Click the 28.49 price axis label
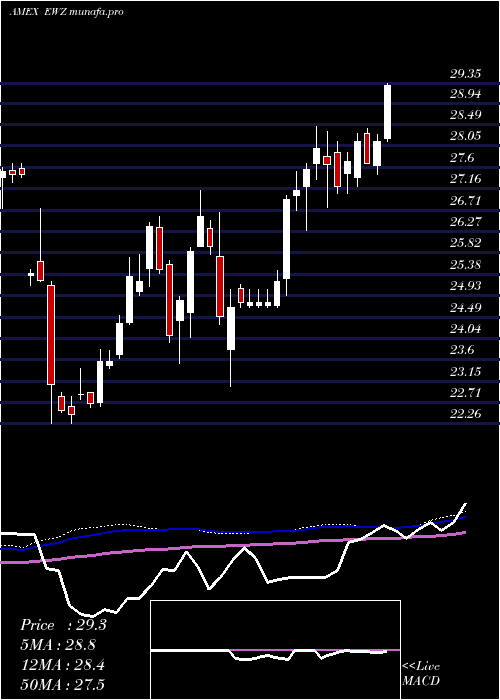Viewport: 500px width, 700px height. coord(465,115)
